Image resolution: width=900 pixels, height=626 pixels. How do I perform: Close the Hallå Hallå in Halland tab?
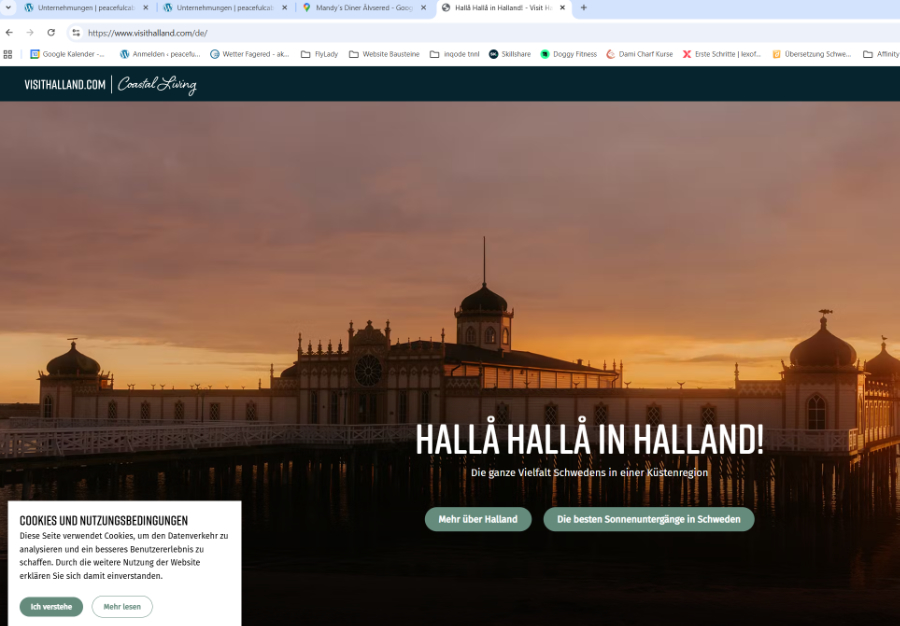(562, 8)
